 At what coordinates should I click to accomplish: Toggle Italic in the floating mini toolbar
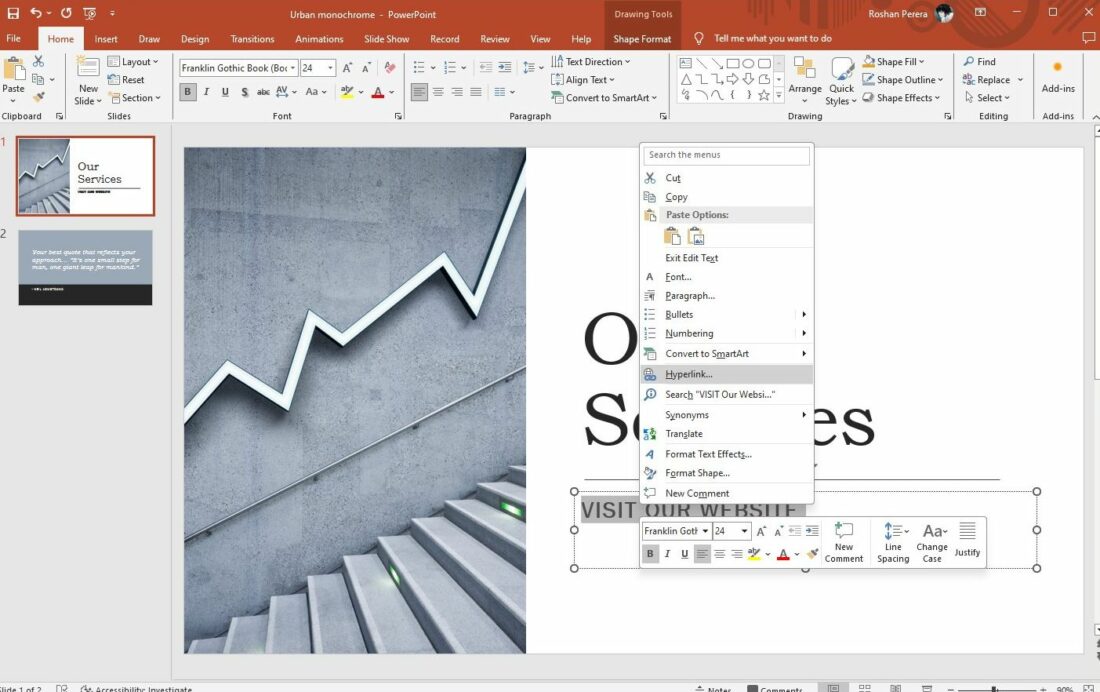click(x=667, y=554)
